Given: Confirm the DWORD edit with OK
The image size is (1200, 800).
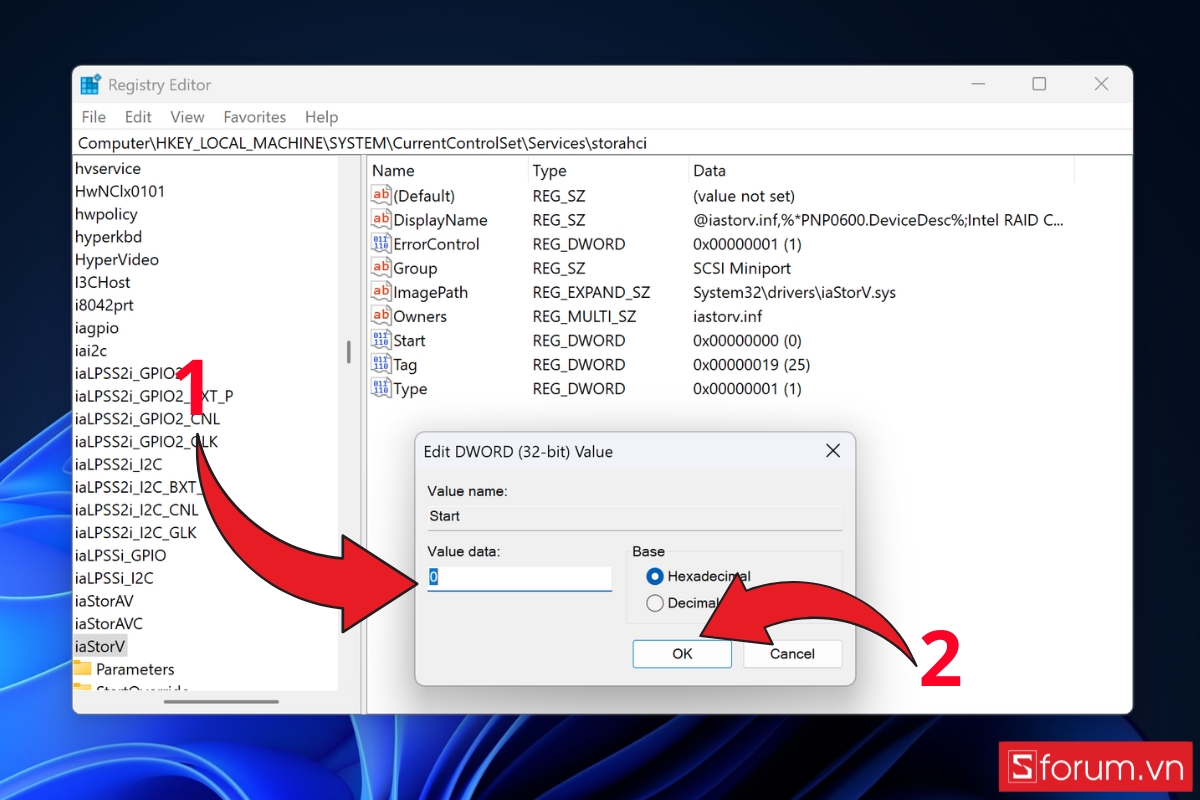Looking at the screenshot, I should (682, 654).
